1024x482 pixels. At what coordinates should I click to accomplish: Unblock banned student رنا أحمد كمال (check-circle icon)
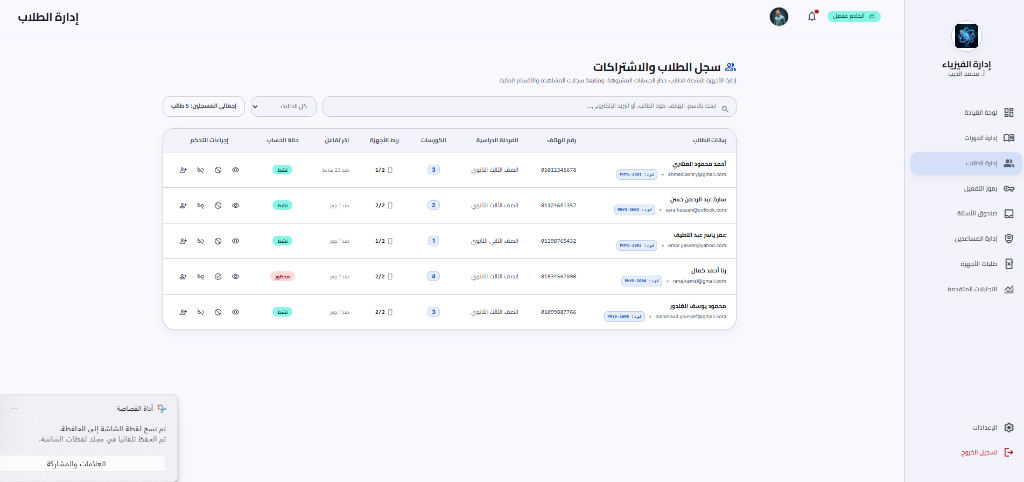click(218, 276)
